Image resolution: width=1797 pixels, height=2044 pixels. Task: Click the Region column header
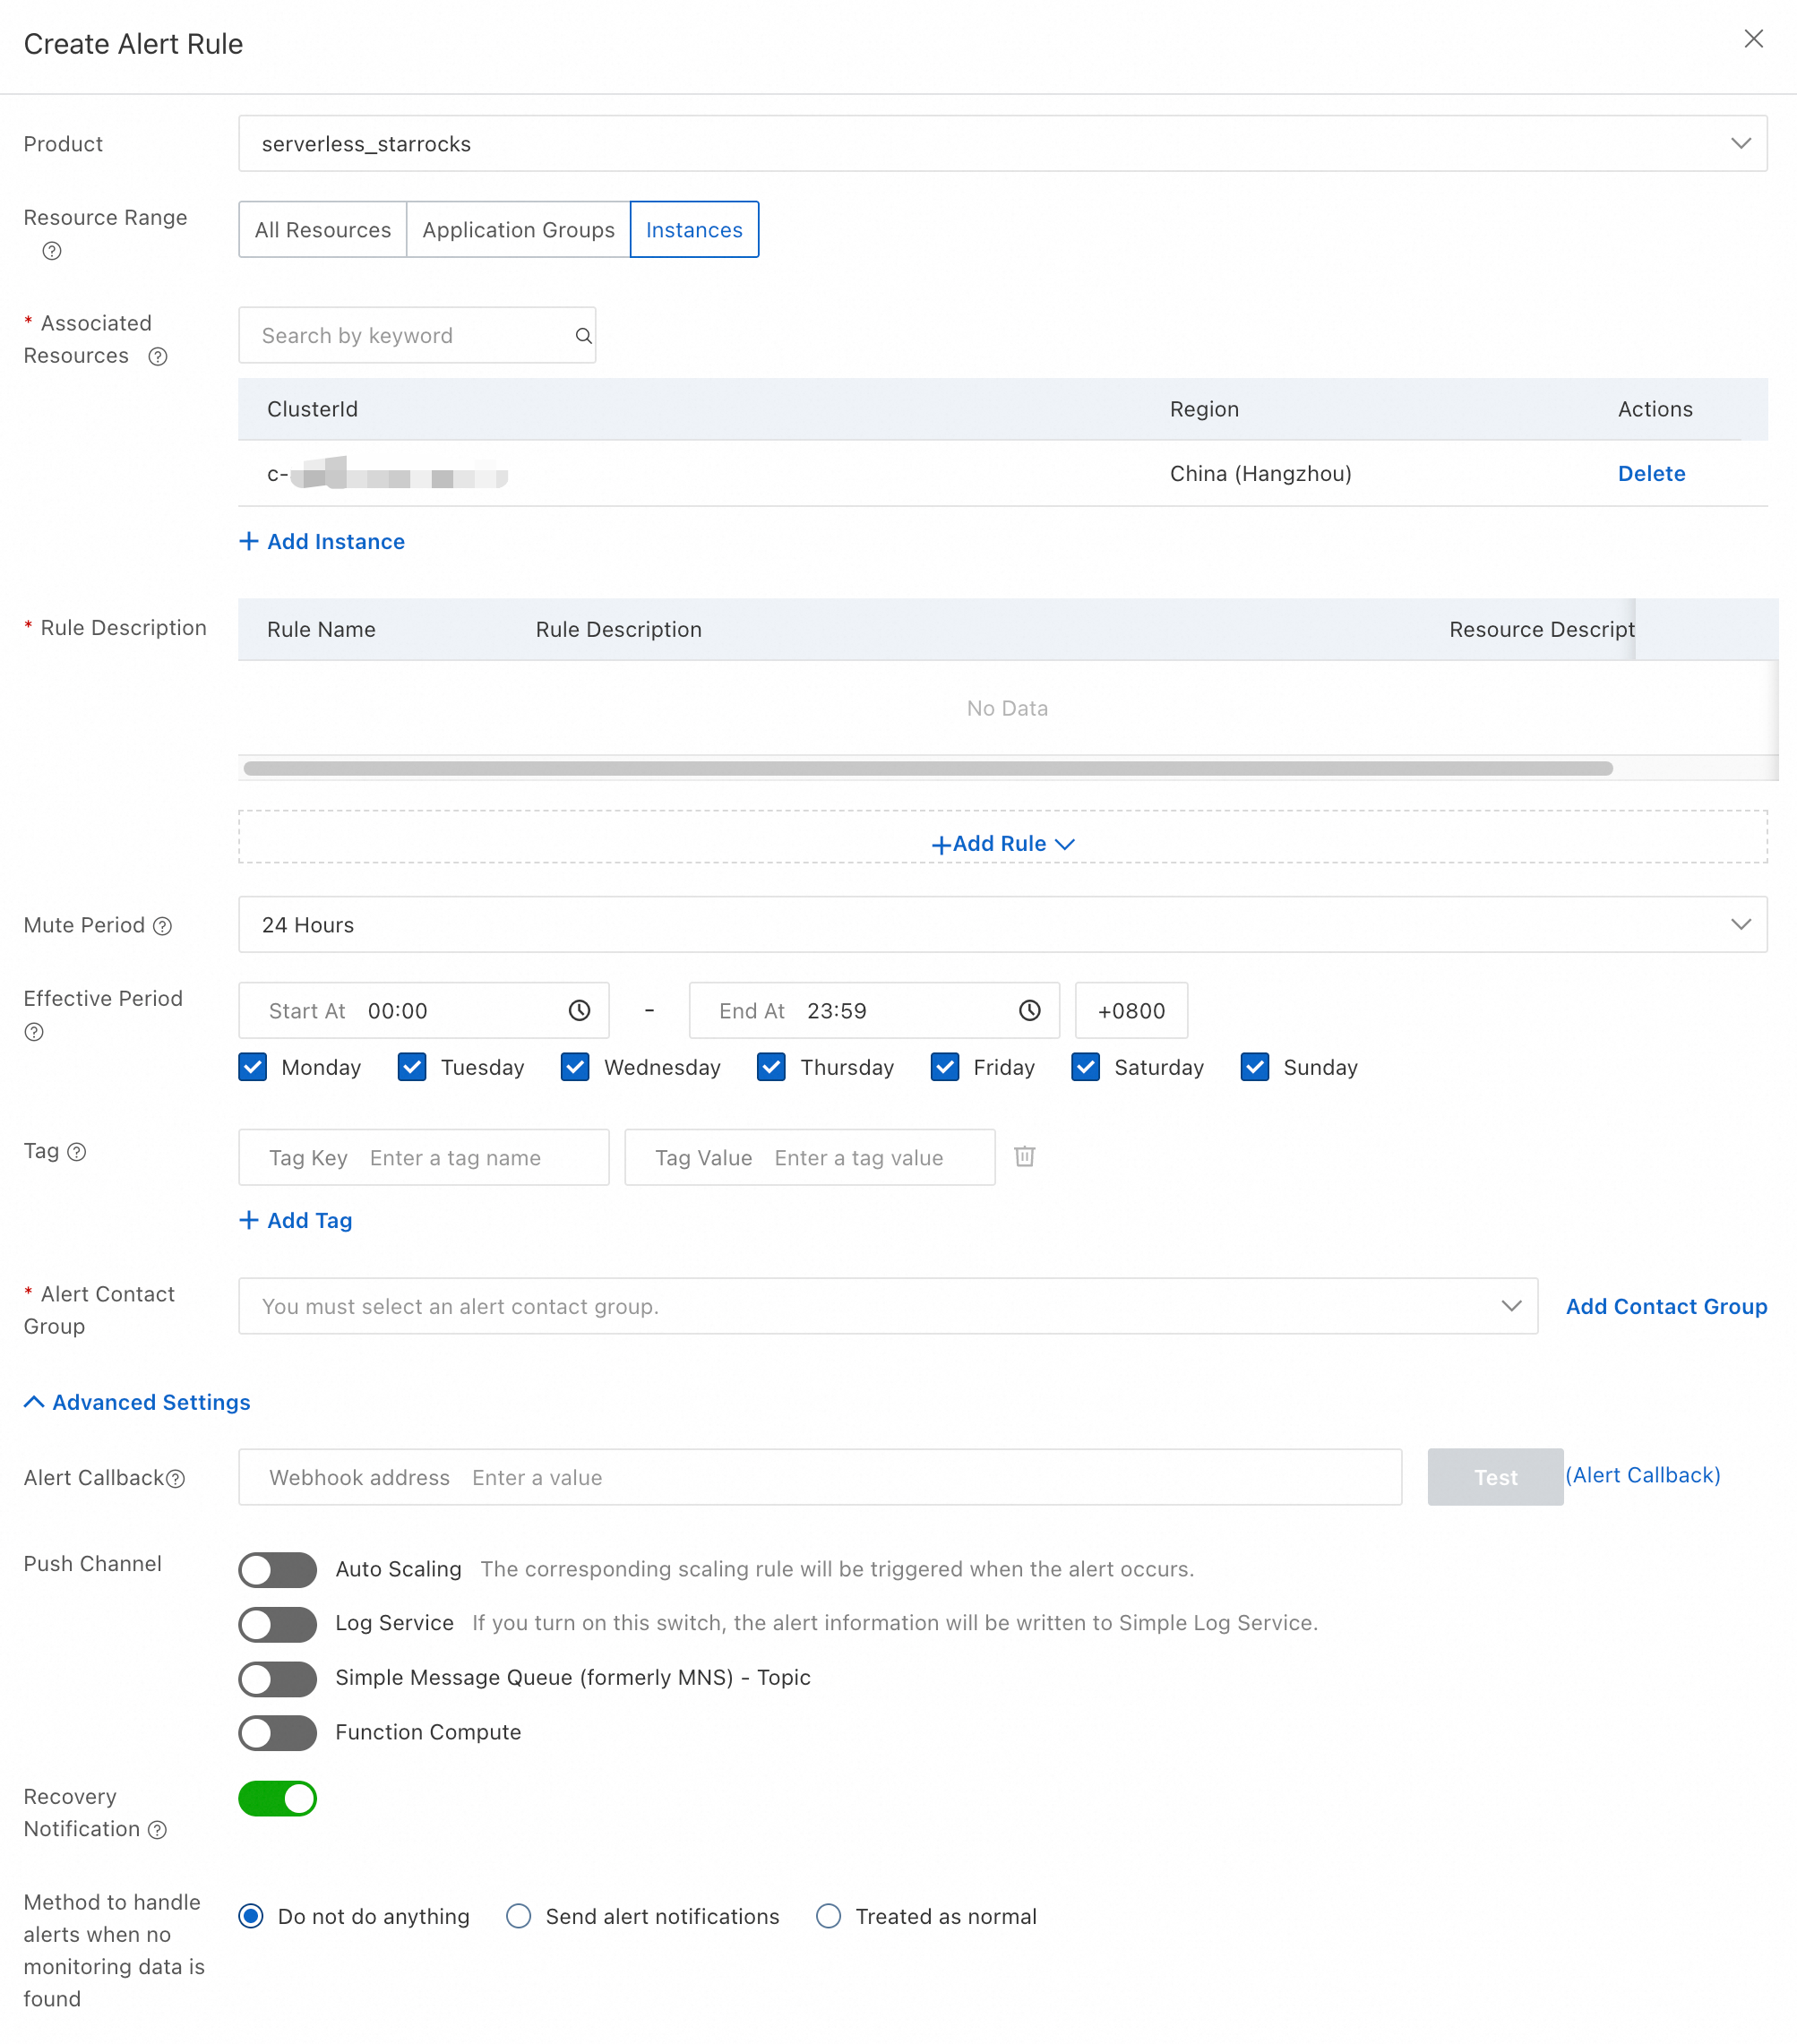point(1204,409)
